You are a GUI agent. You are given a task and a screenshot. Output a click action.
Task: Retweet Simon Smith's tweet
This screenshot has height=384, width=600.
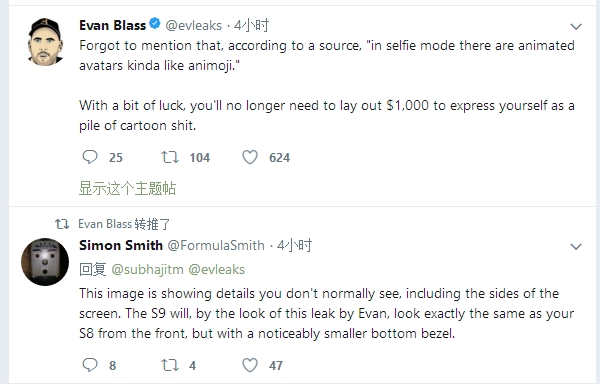coord(170,365)
